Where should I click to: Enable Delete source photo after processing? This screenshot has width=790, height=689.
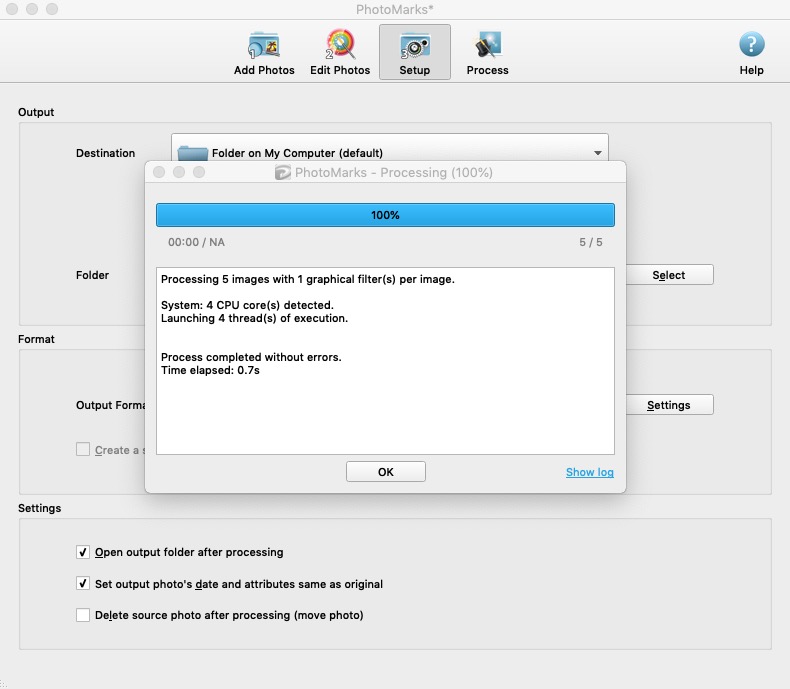point(83,615)
